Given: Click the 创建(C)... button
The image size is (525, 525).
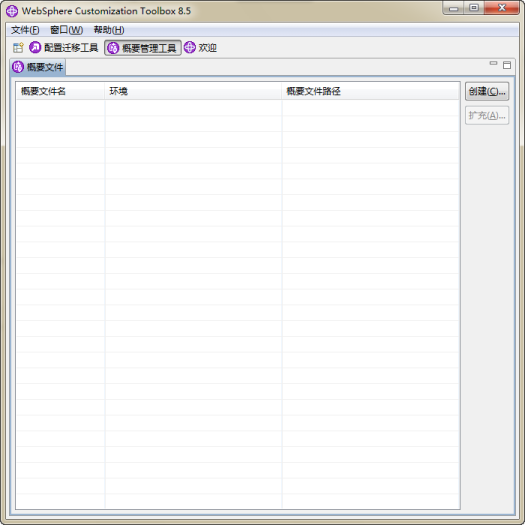Looking at the screenshot, I should point(487,91).
